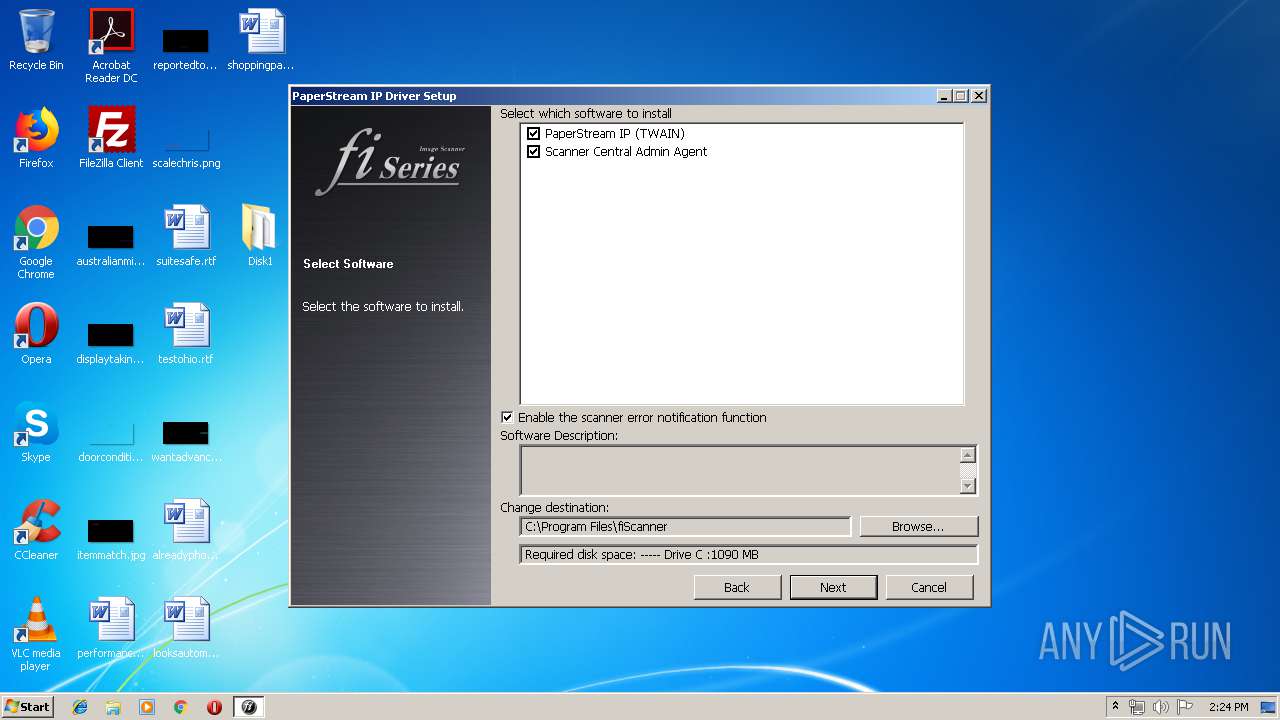Select the suitesafe.rtf document icon
The height and width of the screenshot is (720, 1280).
tap(186, 236)
